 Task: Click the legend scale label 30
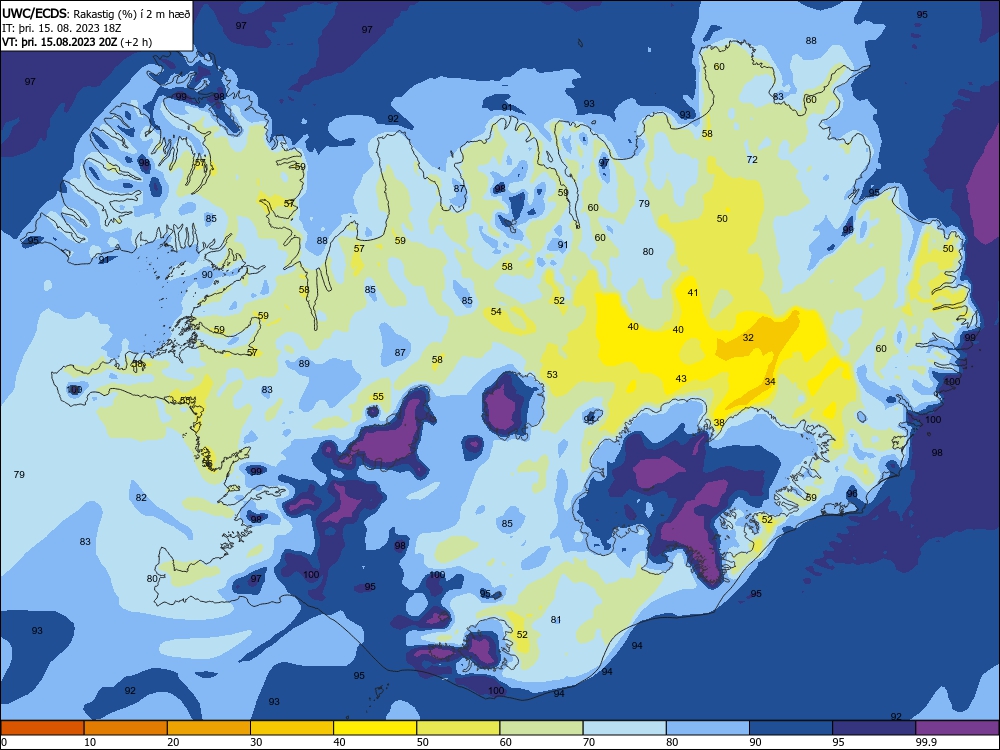tap(256, 742)
